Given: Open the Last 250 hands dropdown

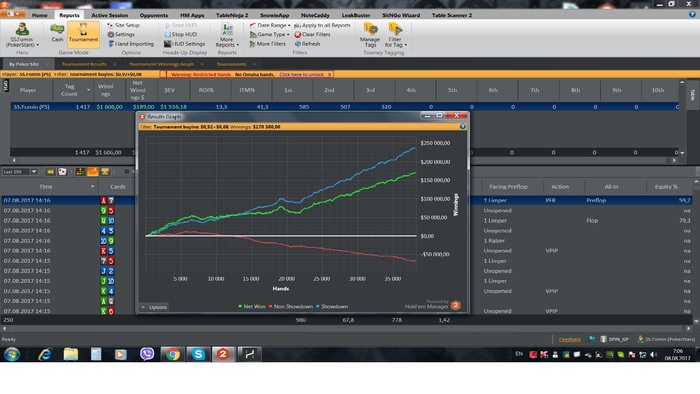Looking at the screenshot, I should (x=34, y=171).
